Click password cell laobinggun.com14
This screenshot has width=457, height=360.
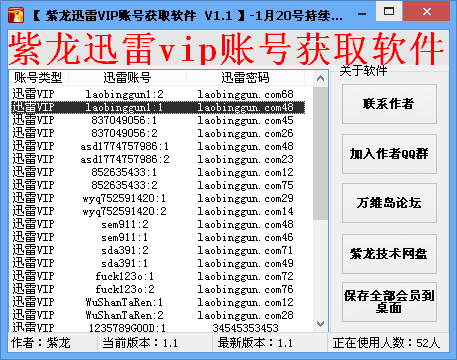[245, 211]
